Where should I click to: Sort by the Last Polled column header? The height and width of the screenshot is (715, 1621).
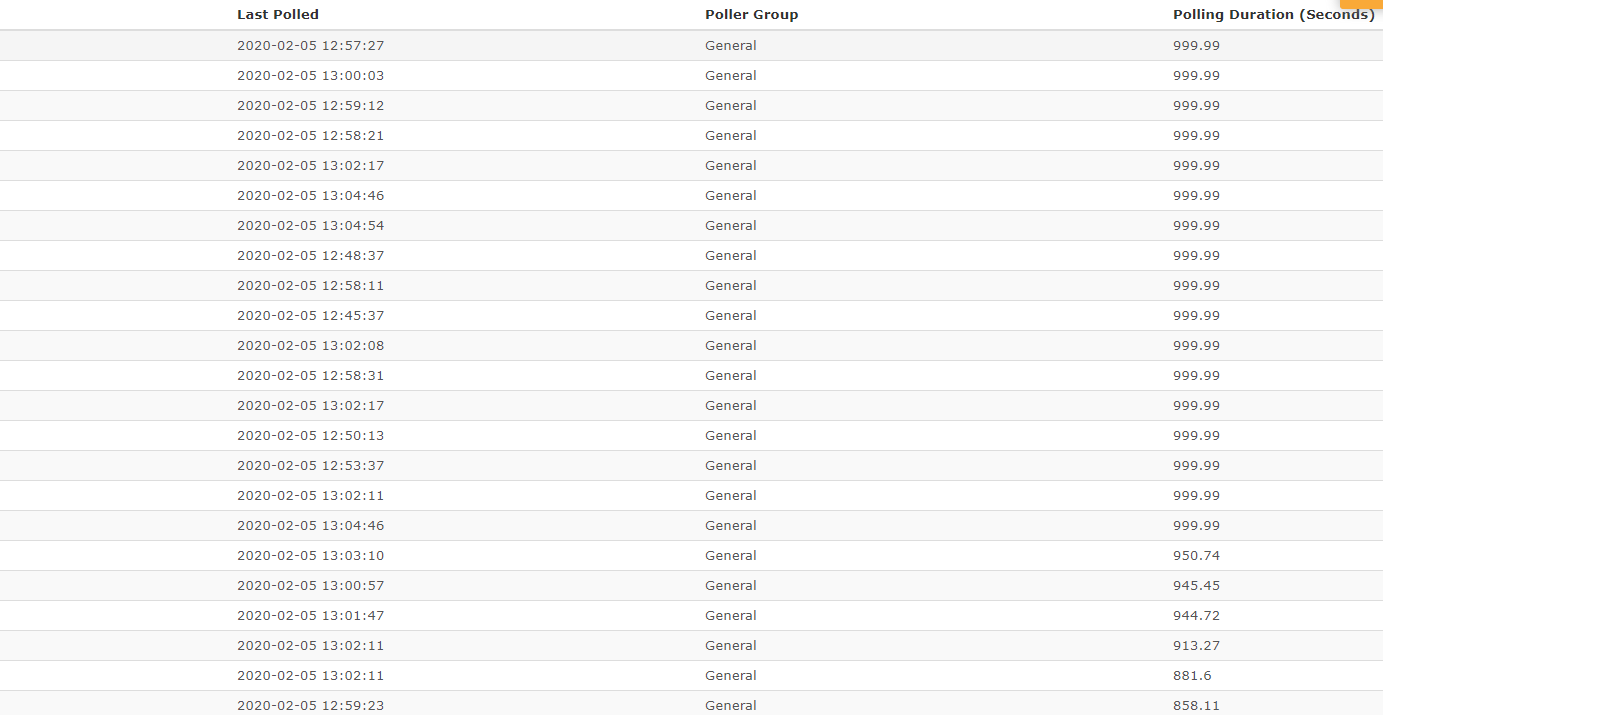point(278,15)
